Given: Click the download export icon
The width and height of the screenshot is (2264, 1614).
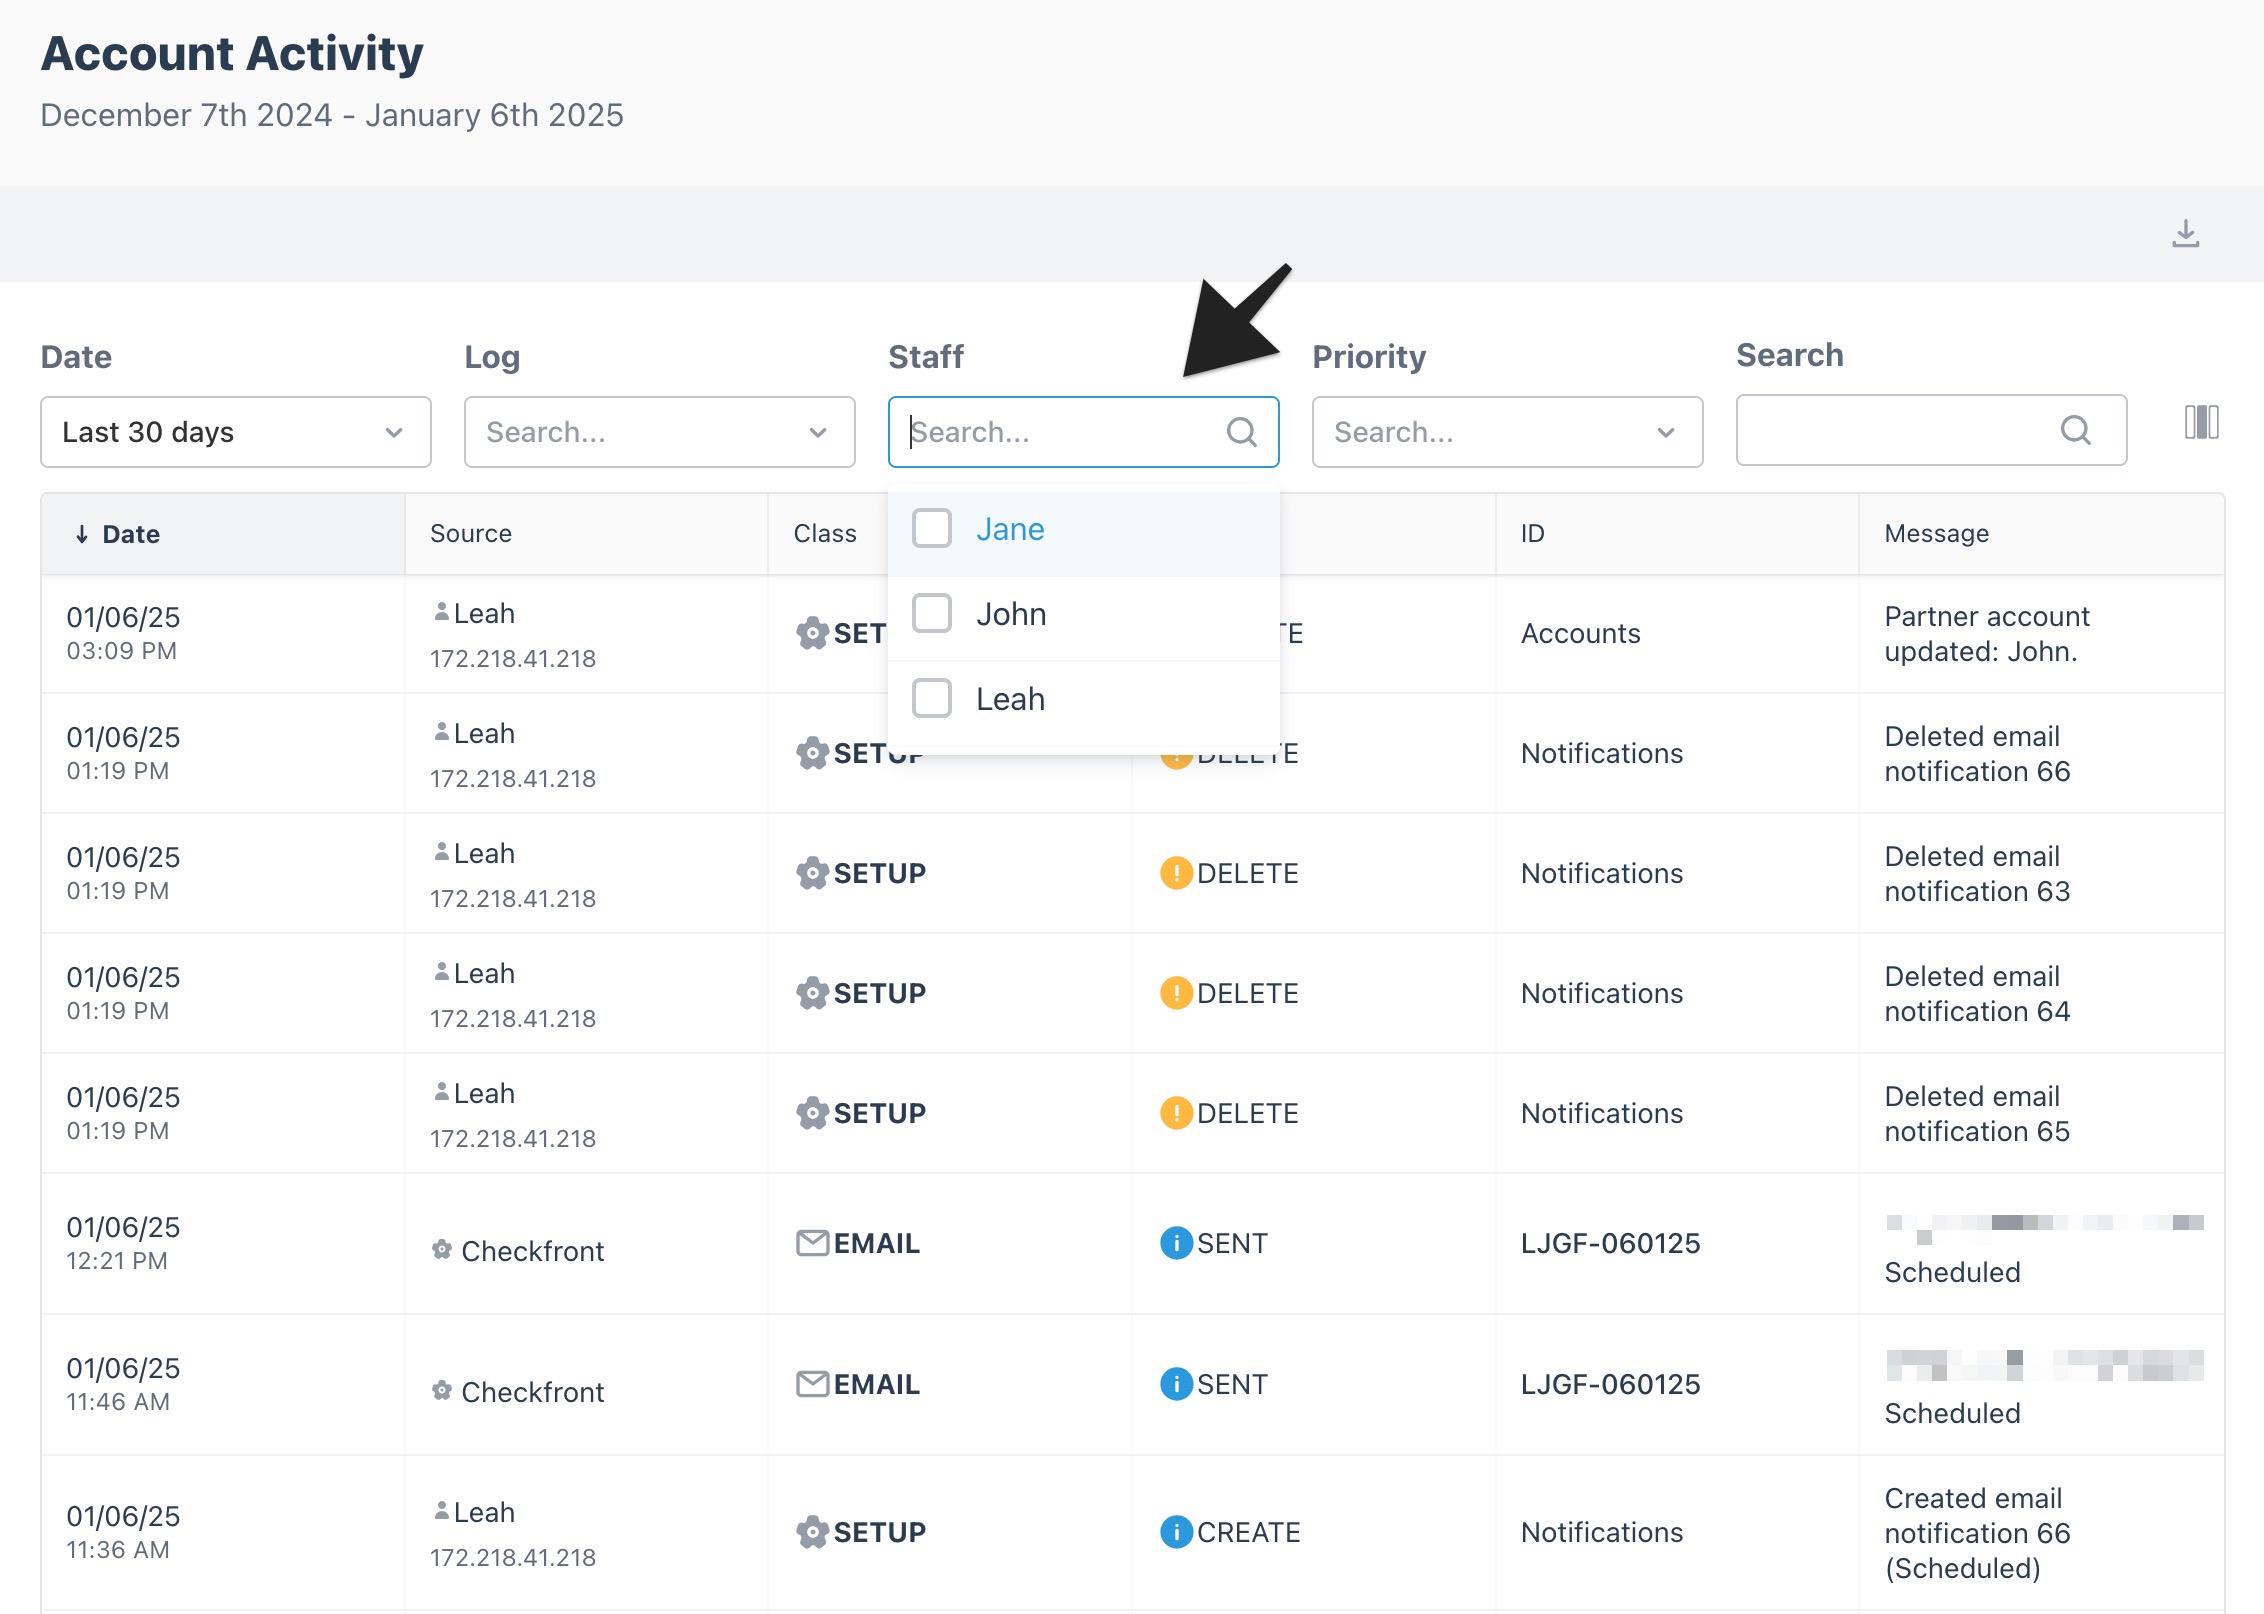Looking at the screenshot, I should coord(2185,234).
